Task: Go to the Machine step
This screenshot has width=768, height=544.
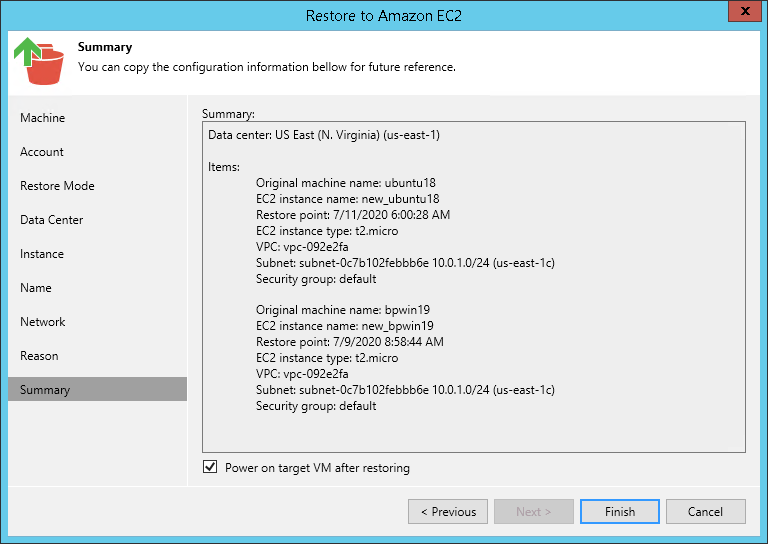Action: pyautogui.click(x=43, y=118)
